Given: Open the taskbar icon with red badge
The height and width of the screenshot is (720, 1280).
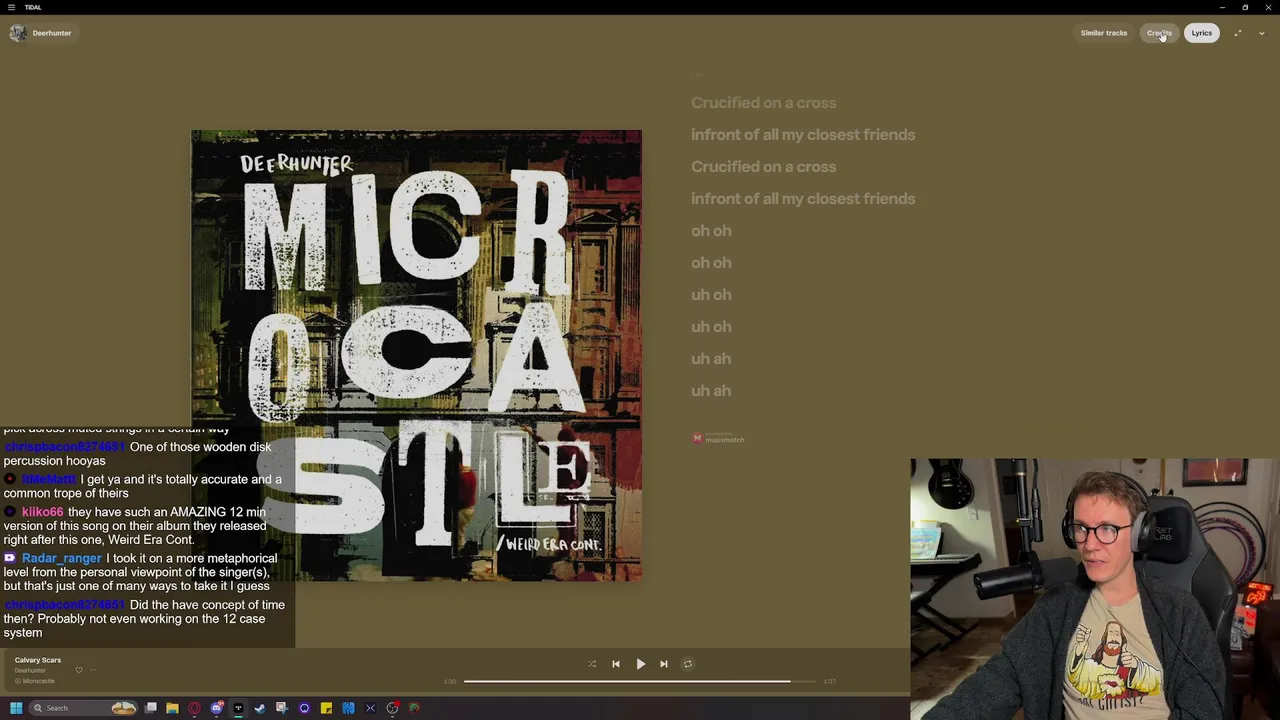Looking at the screenshot, I should tap(393, 708).
